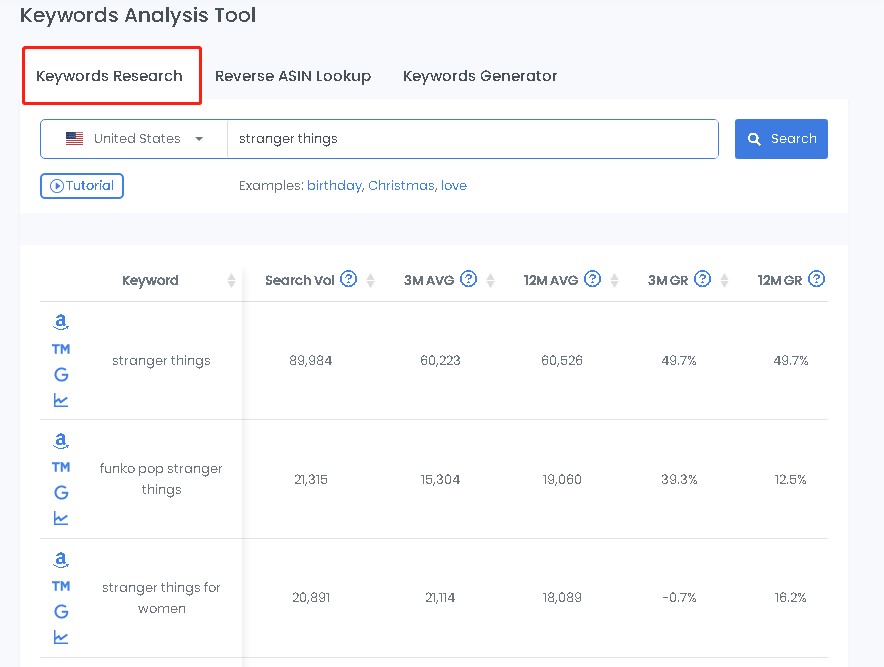The height and width of the screenshot is (667, 884).
Task: Open Google search icon for stranger things row
Action: pyautogui.click(x=61, y=374)
